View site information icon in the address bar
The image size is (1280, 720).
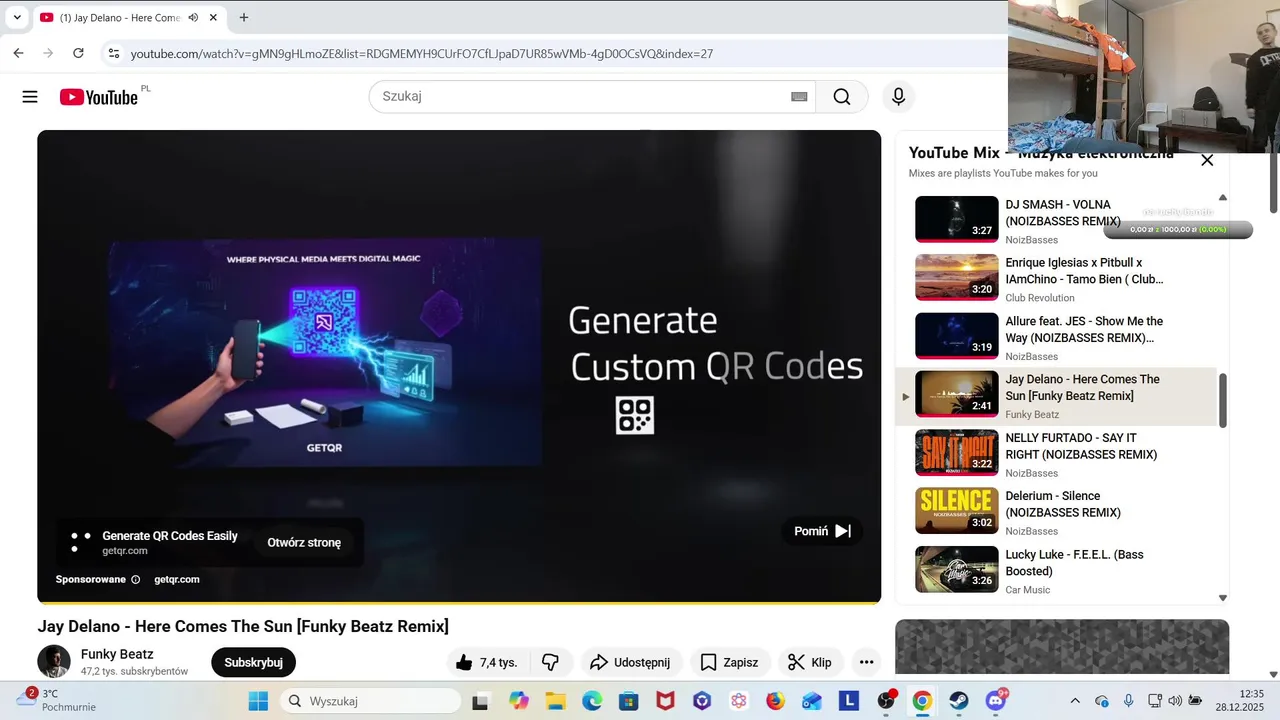[113, 53]
